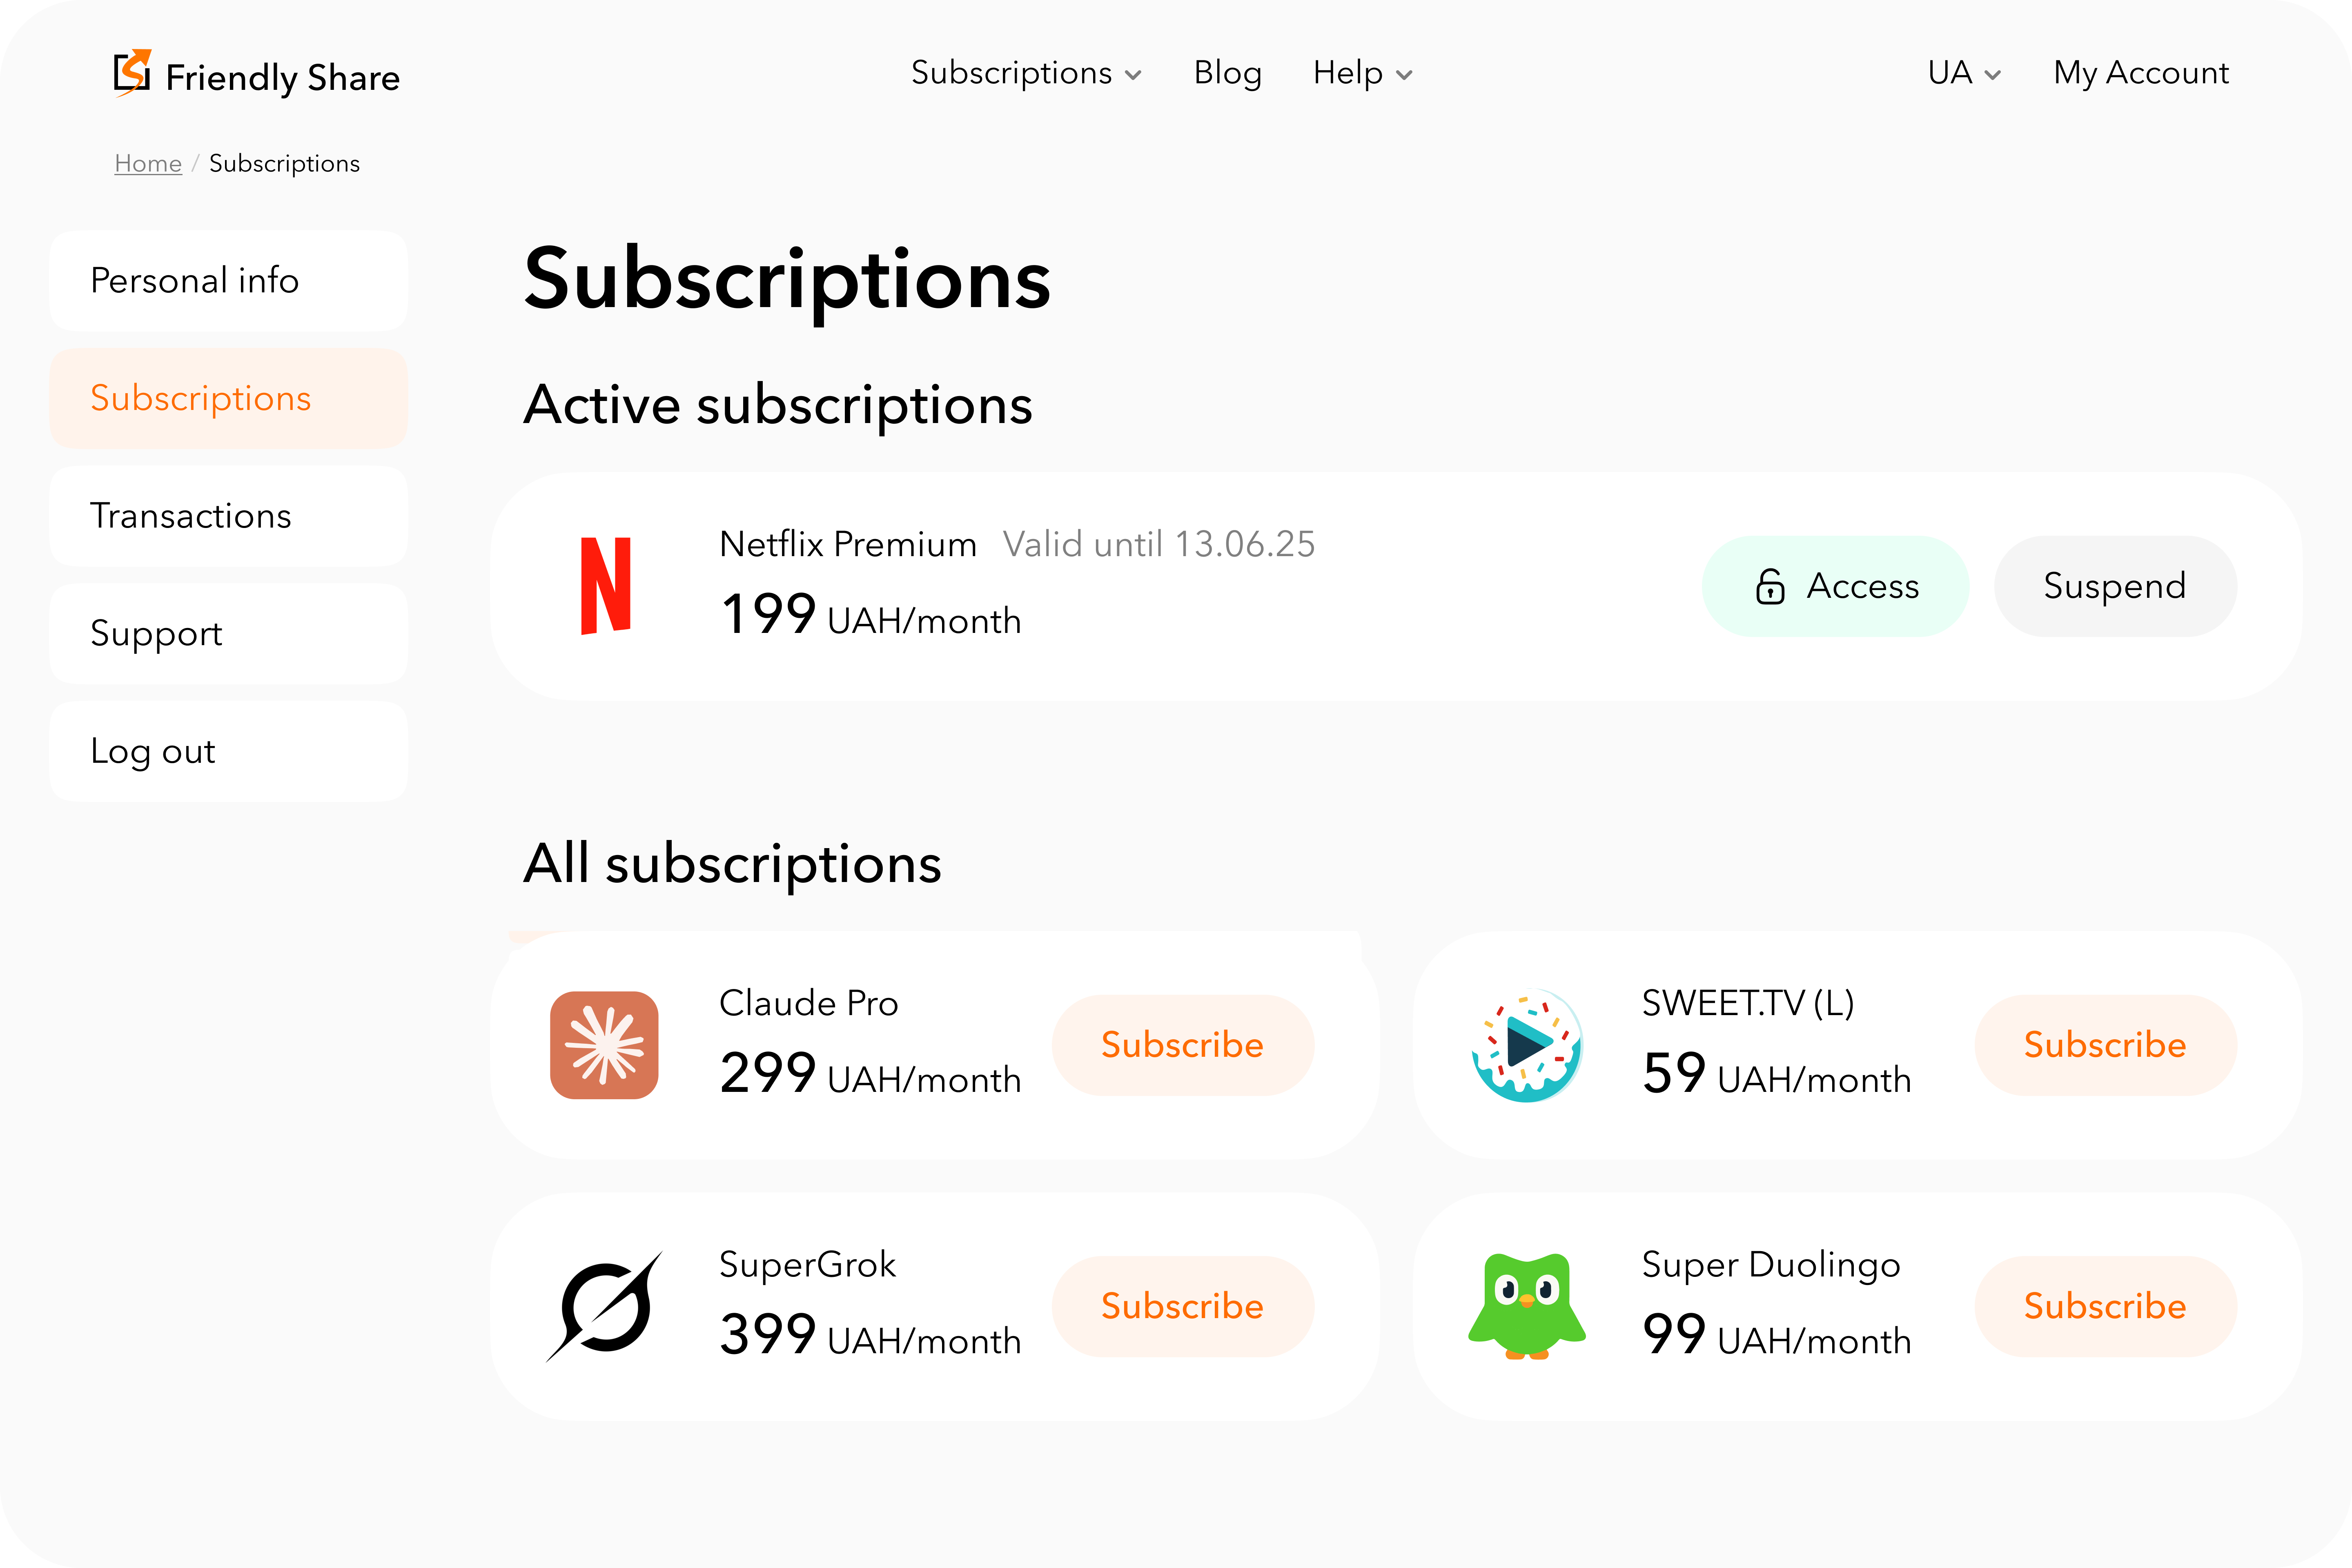2352x1568 pixels.
Task: Suspend the Netflix Premium subscription
Action: pyautogui.click(x=2115, y=586)
